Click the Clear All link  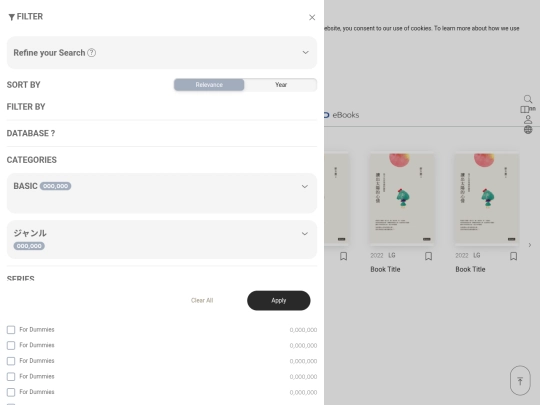(x=202, y=300)
